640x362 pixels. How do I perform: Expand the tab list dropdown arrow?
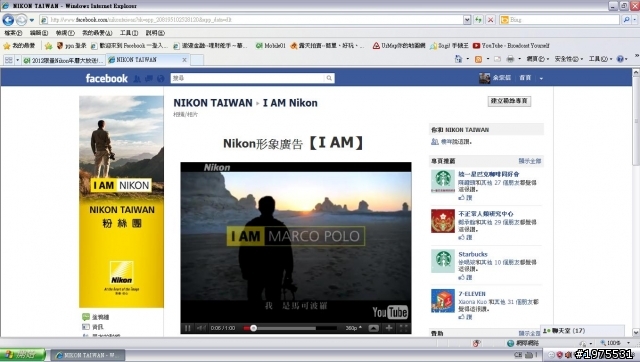point(18,60)
